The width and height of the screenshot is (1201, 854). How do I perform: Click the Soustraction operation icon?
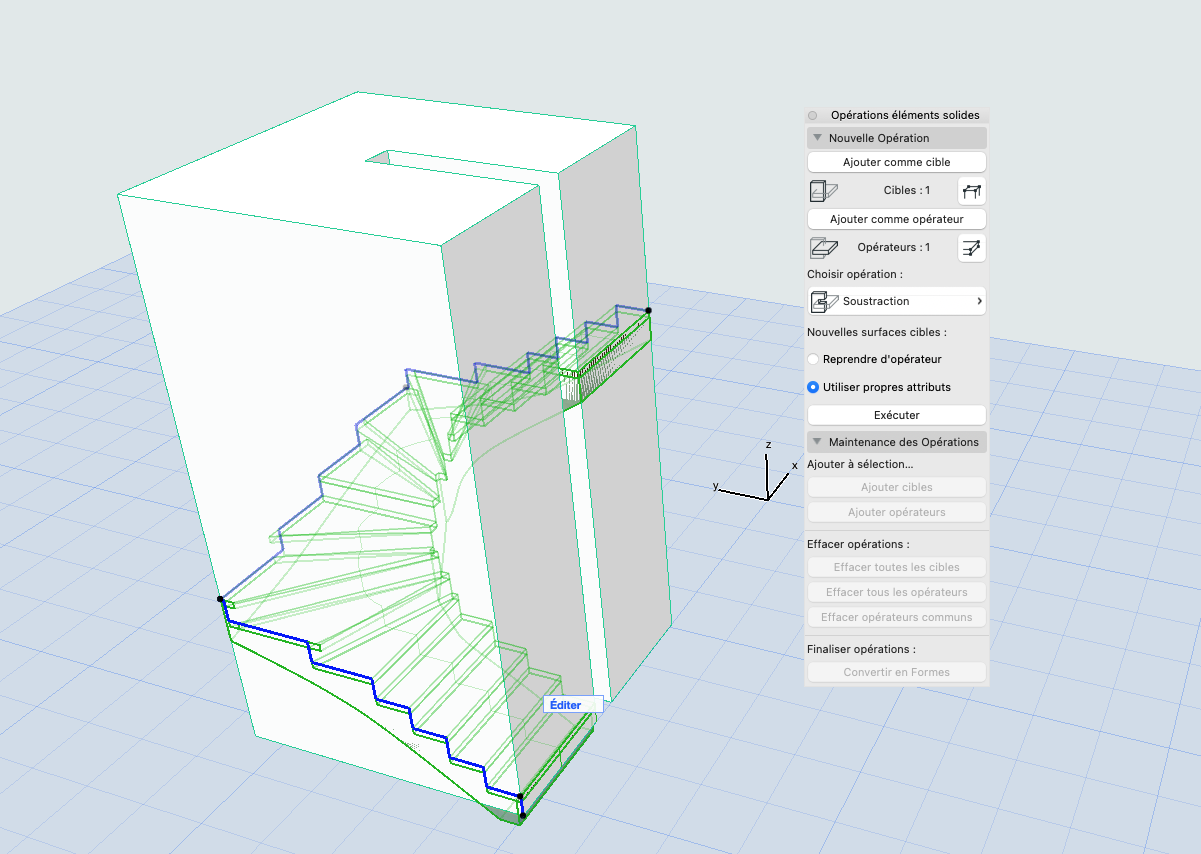pyautogui.click(x=825, y=301)
